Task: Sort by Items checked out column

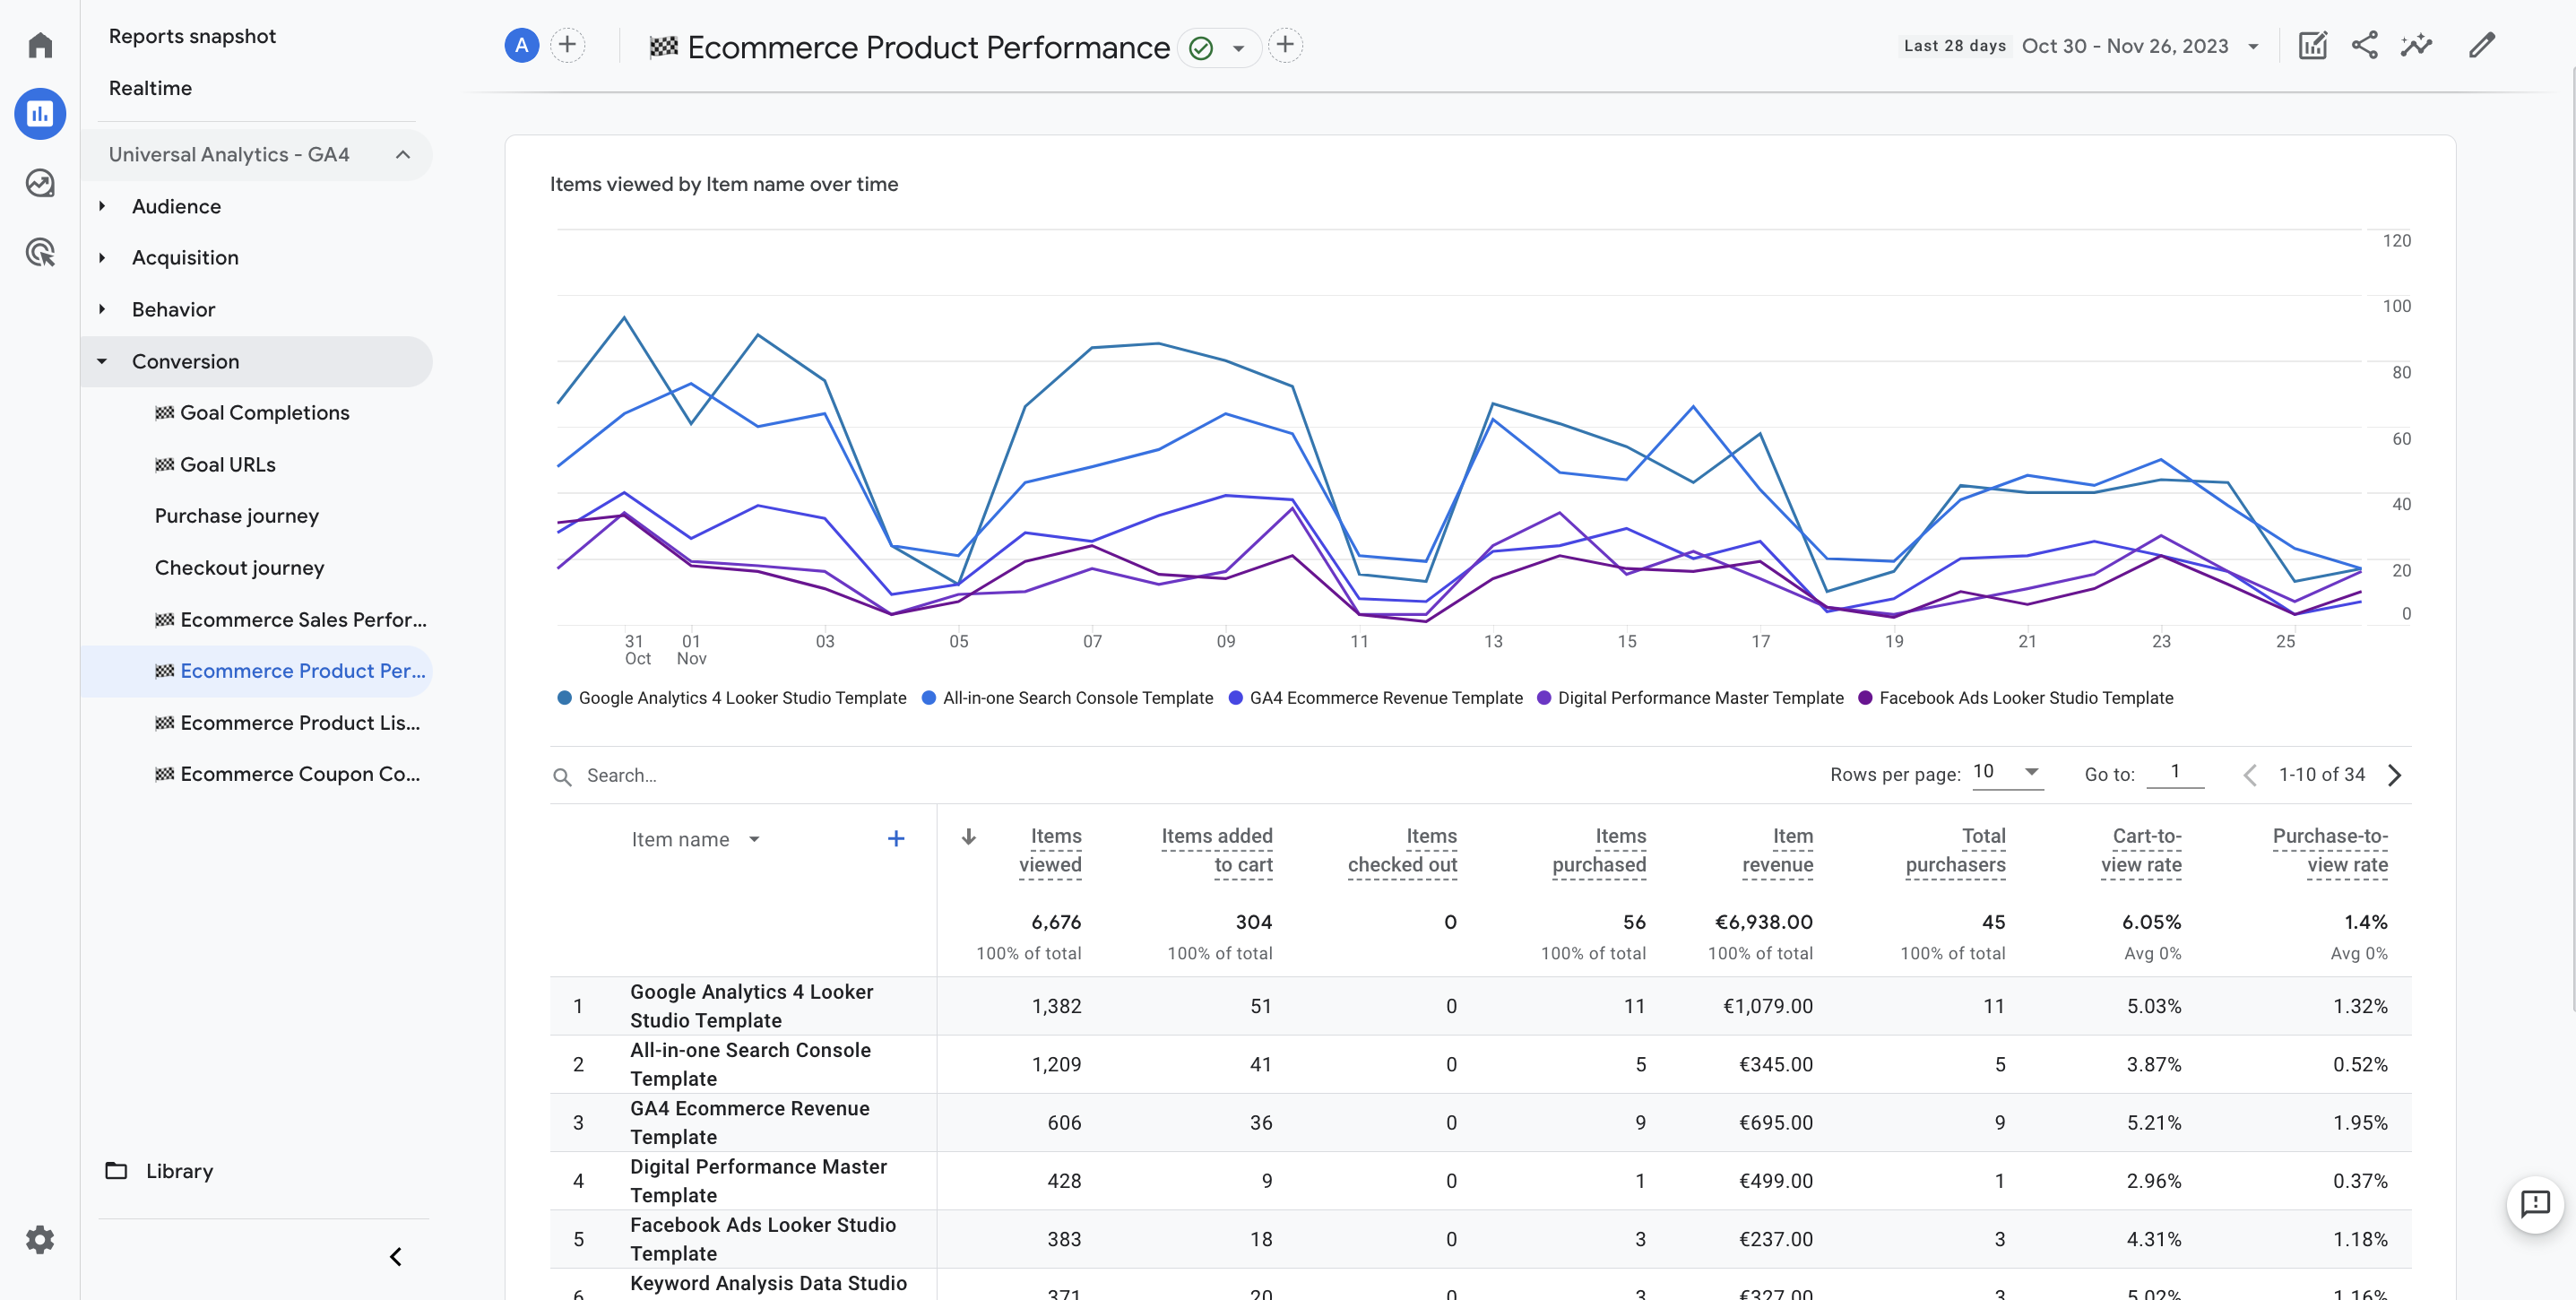Action: click(x=1402, y=850)
